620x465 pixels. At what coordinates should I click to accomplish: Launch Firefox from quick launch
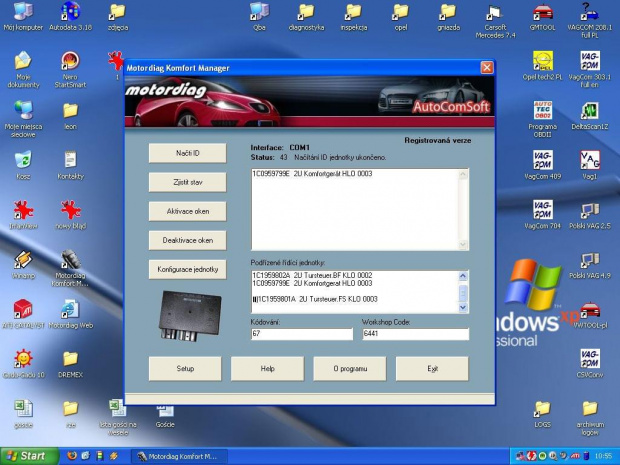[x=71, y=456]
